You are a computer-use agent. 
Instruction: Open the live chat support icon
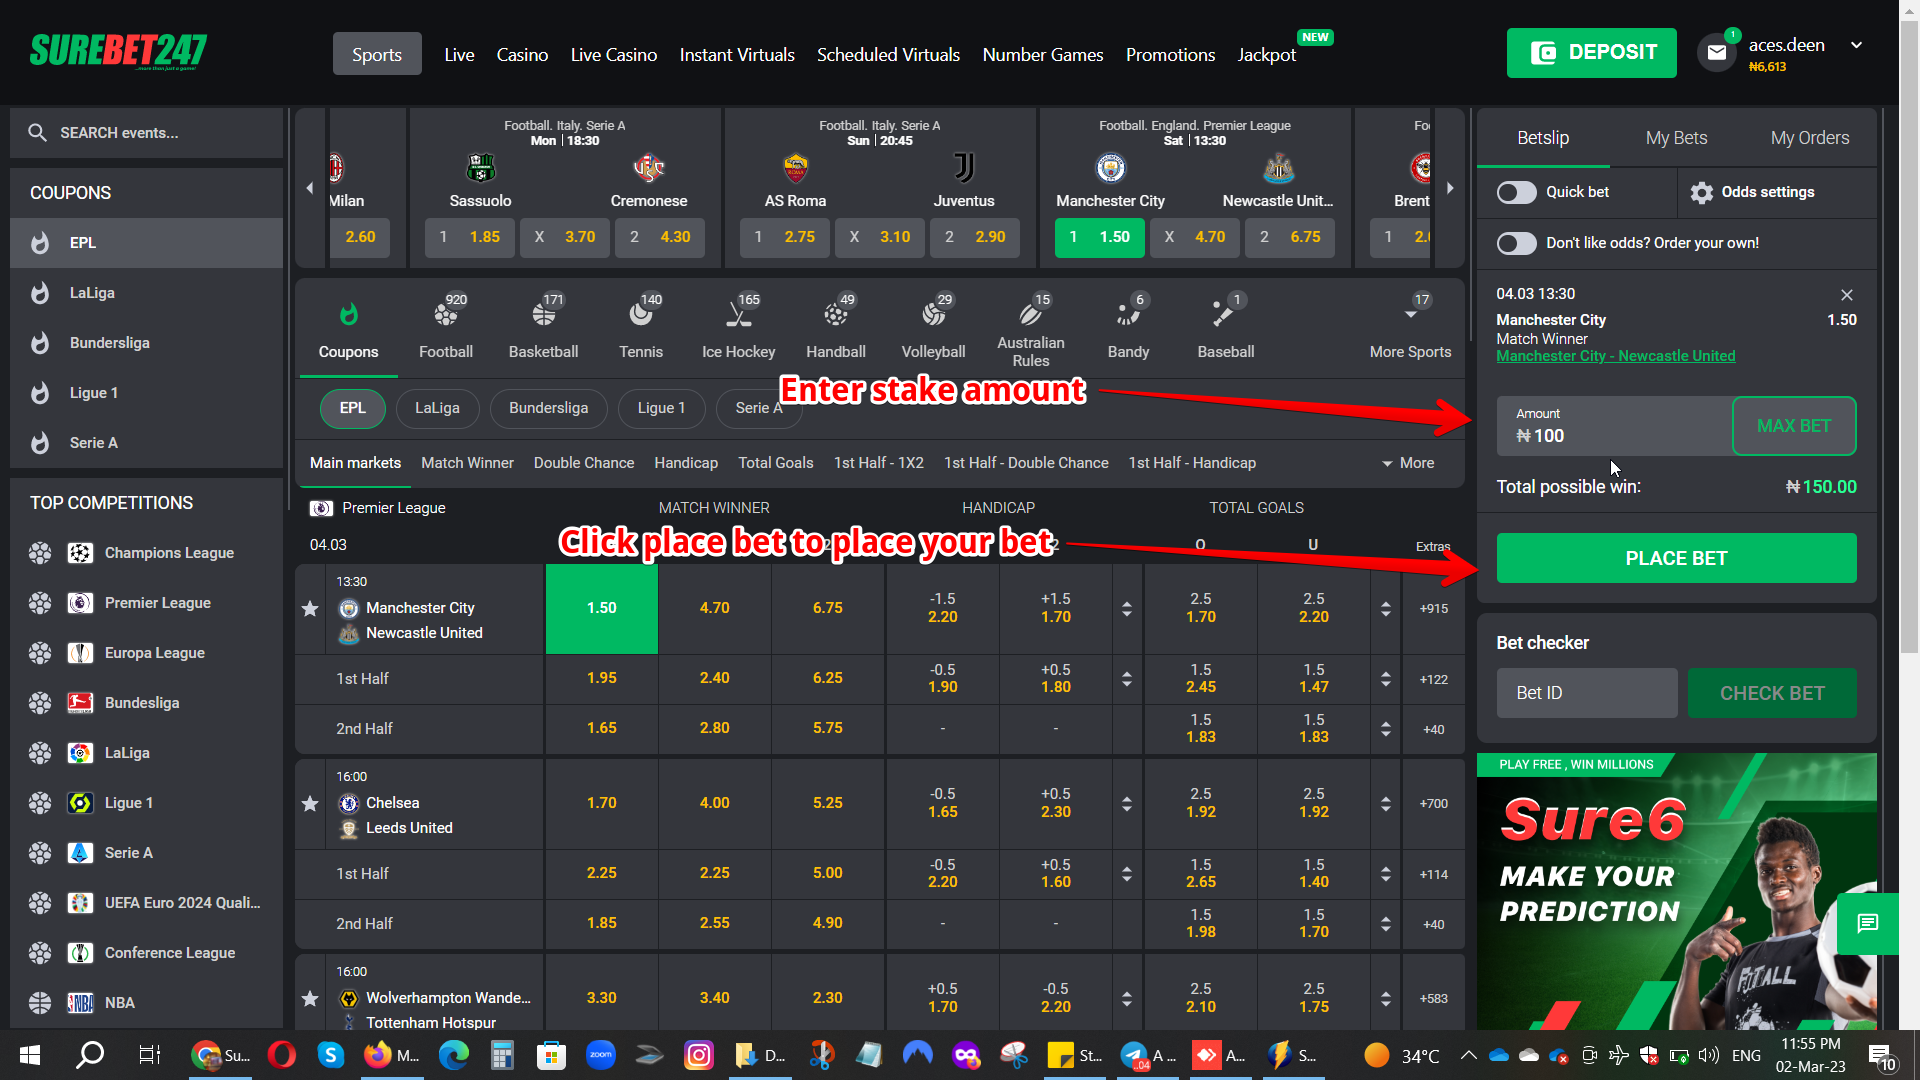(1868, 923)
